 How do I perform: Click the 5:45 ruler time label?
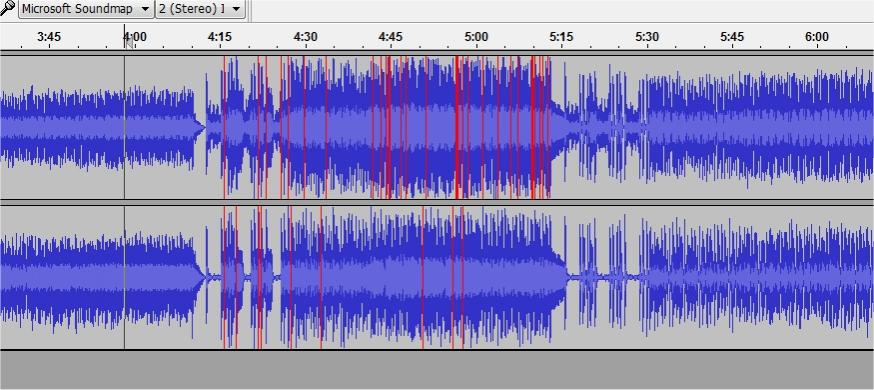(732, 37)
